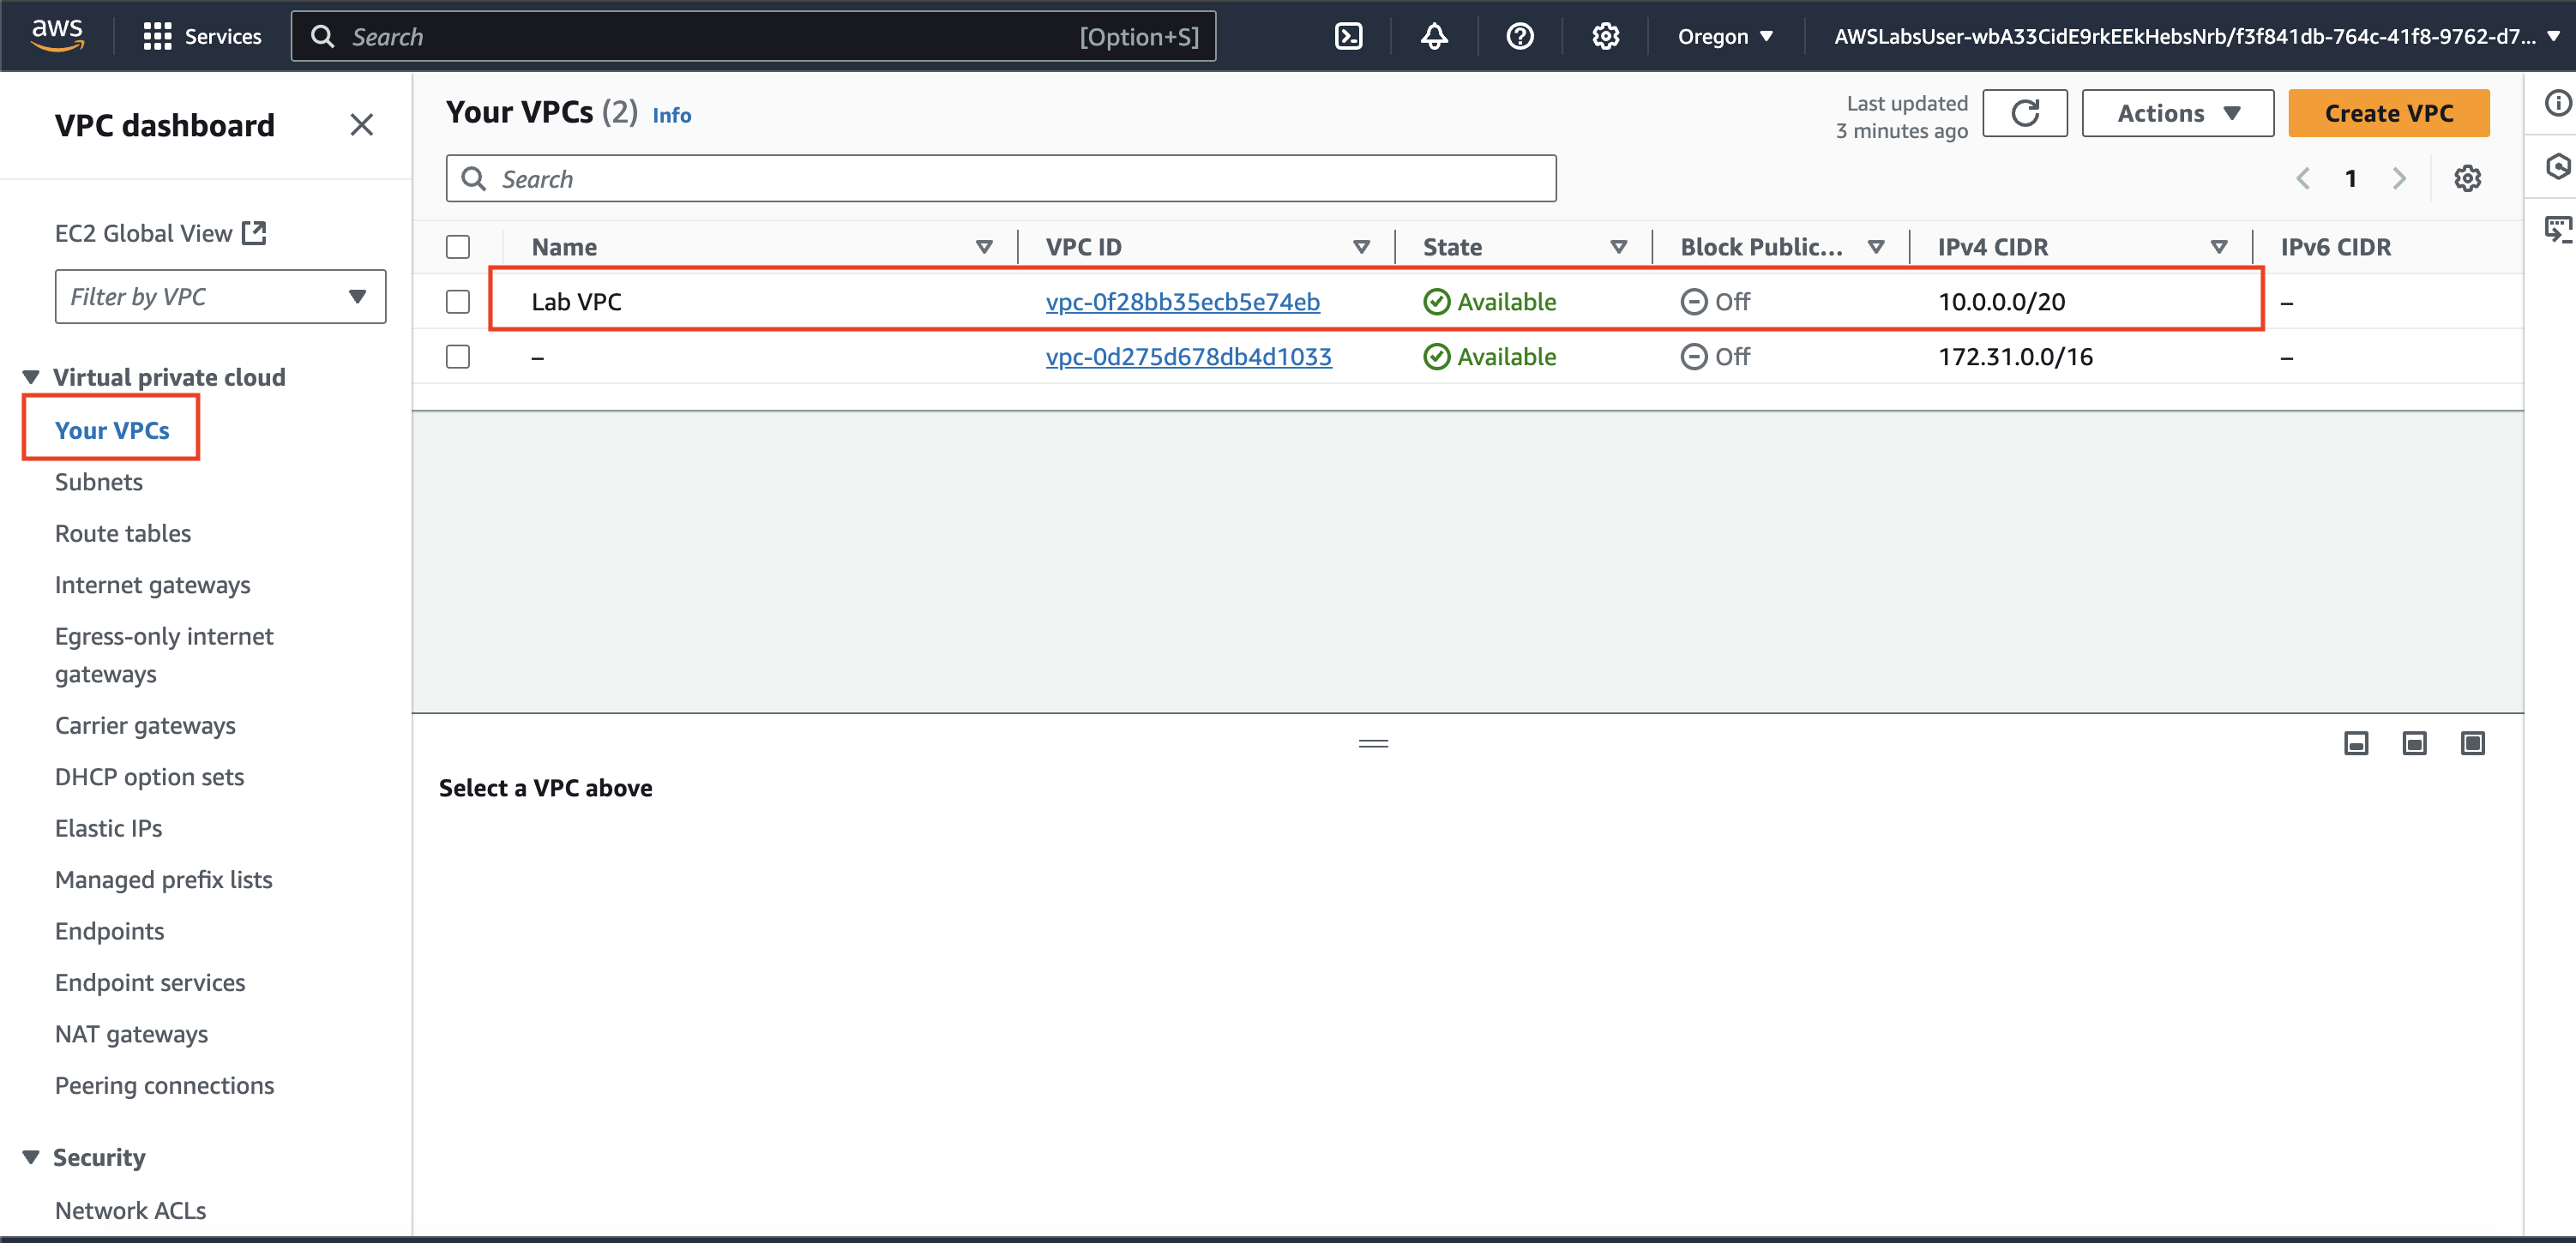Image resolution: width=2576 pixels, height=1243 pixels.
Task: Expand the Filter by VPC dropdown
Action: point(220,297)
